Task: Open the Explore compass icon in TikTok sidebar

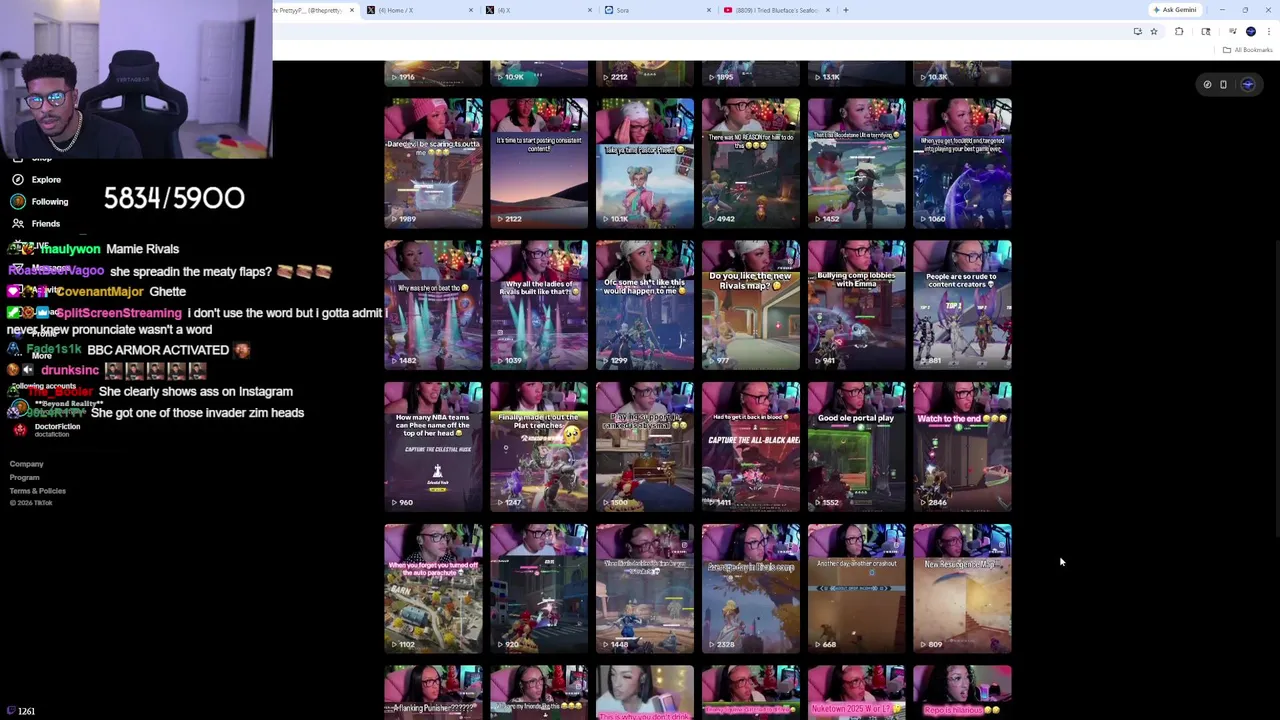Action: pos(18,180)
